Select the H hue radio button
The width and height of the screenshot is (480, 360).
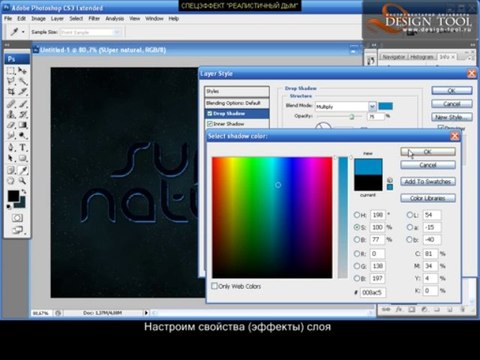(x=357, y=215)
